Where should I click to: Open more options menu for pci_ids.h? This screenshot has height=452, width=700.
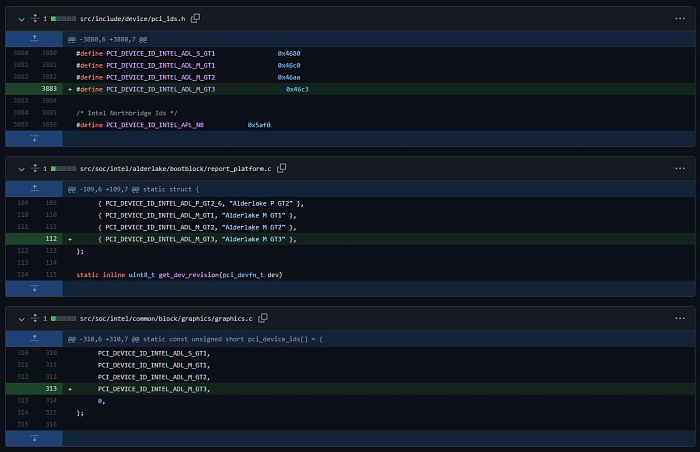(x=680, y=19)
